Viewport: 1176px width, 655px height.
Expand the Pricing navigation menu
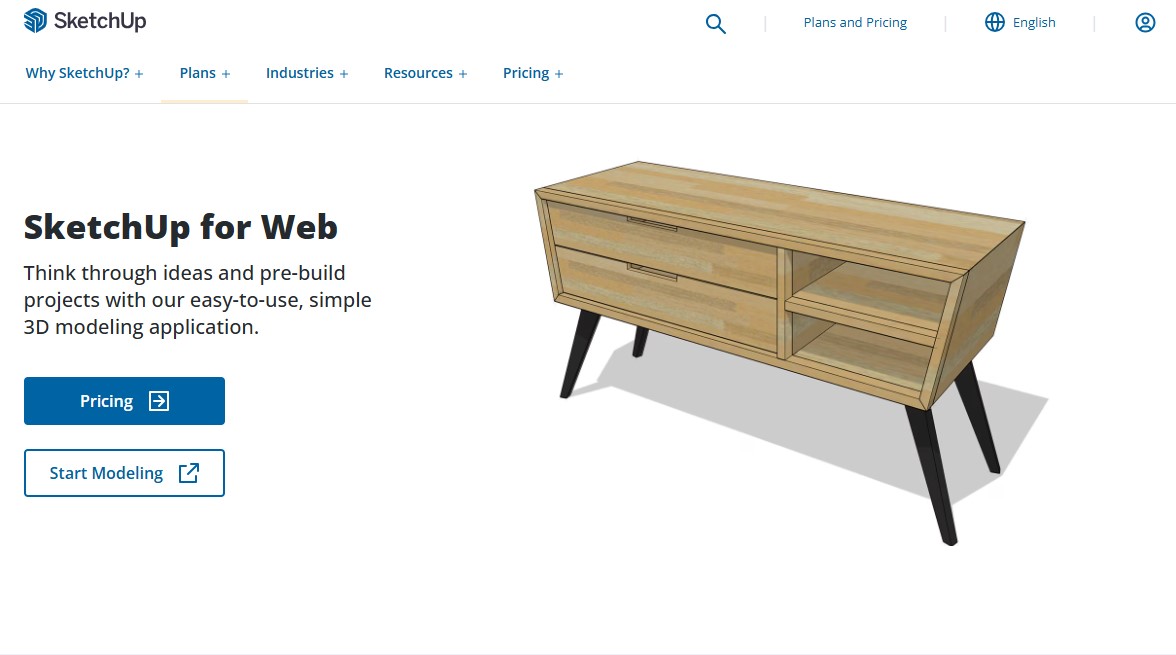[x=532, y=74]
